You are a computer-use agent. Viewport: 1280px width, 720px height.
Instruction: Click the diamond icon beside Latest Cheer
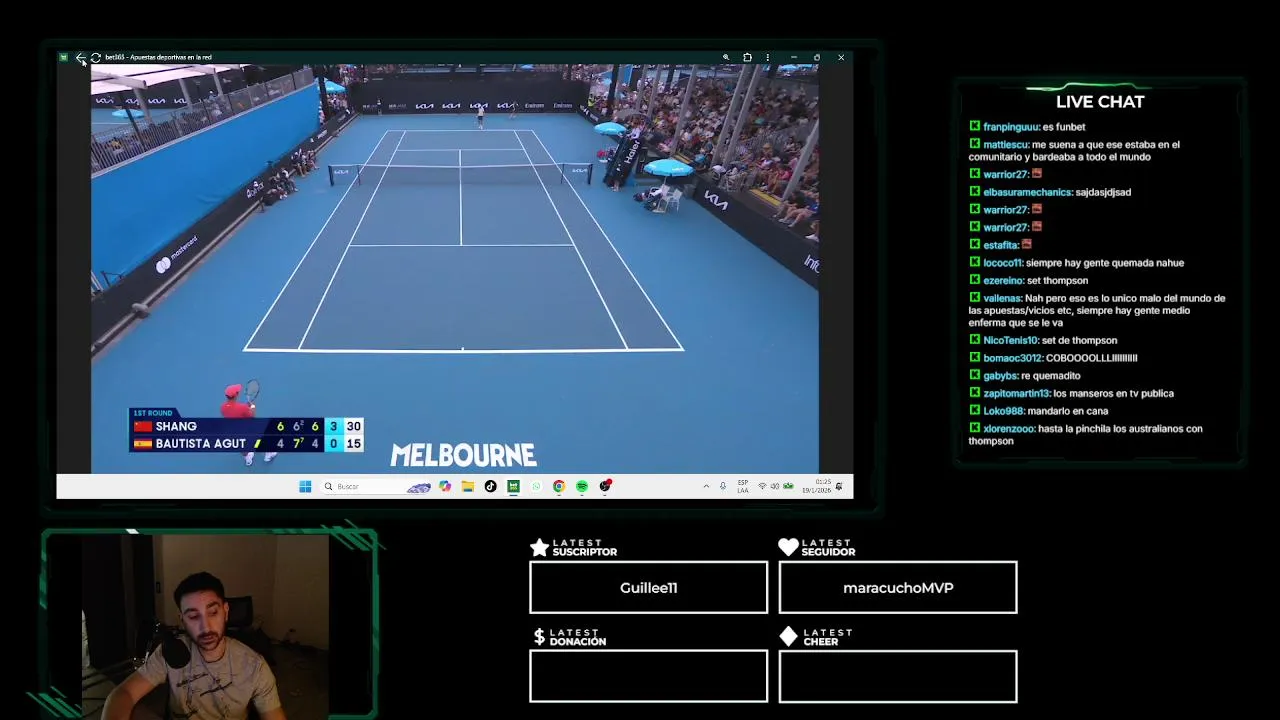pos(788,637)
